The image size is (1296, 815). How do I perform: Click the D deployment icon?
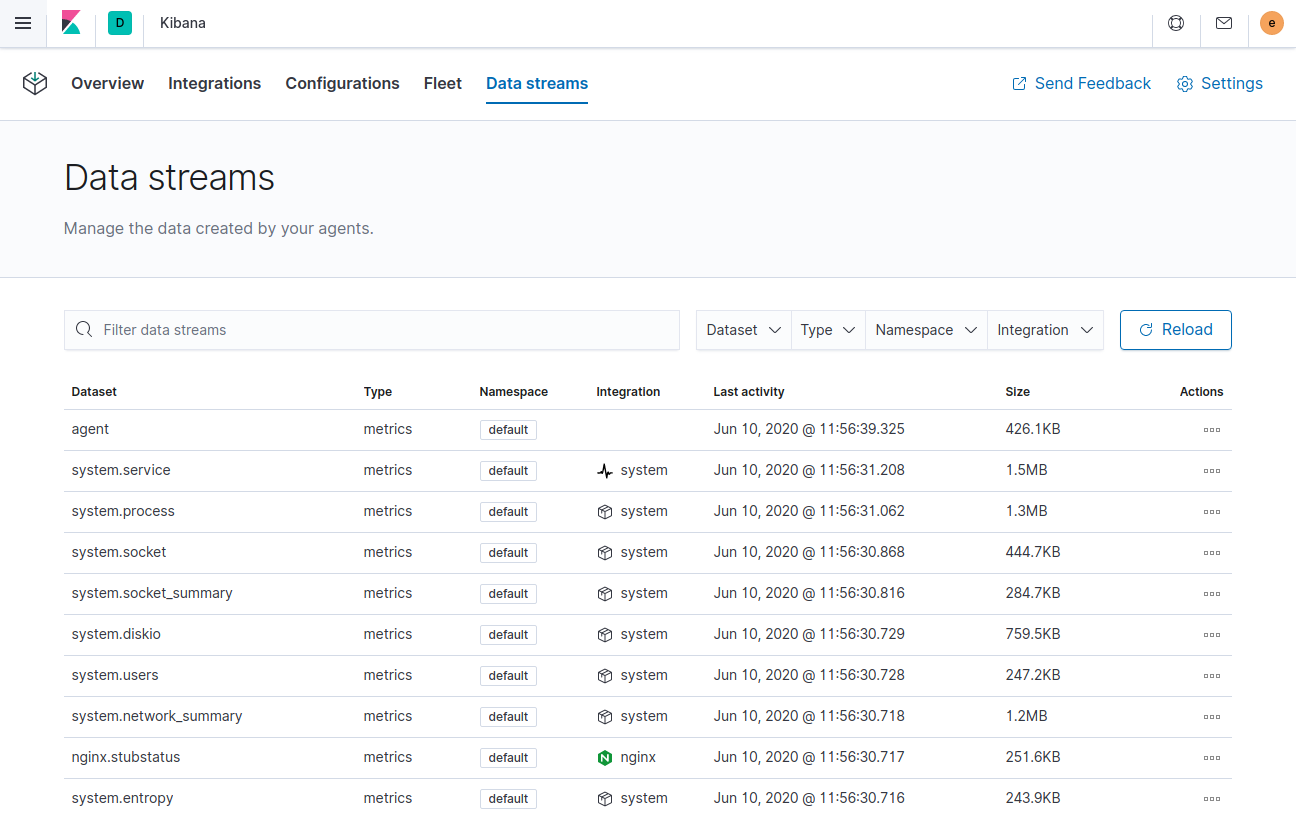click(x=120, y=22)
